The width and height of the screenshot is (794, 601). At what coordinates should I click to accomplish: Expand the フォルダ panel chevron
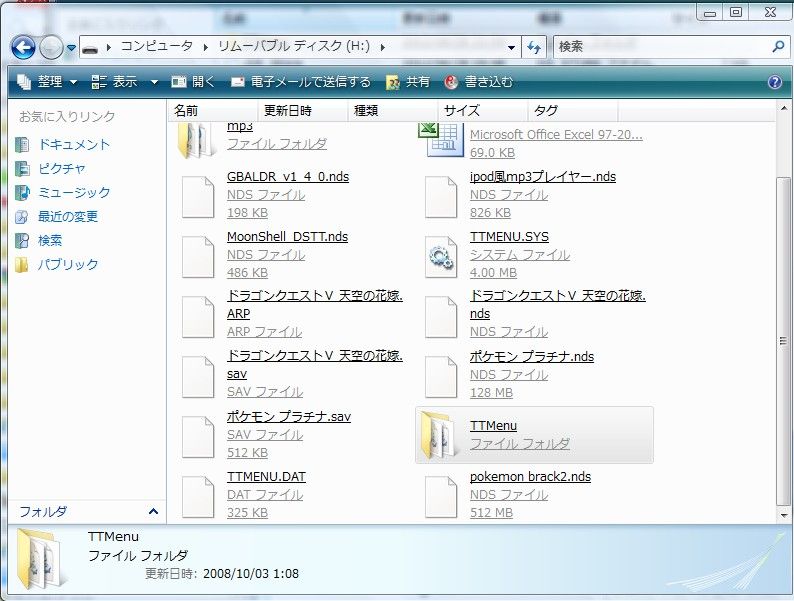(153, 511)
